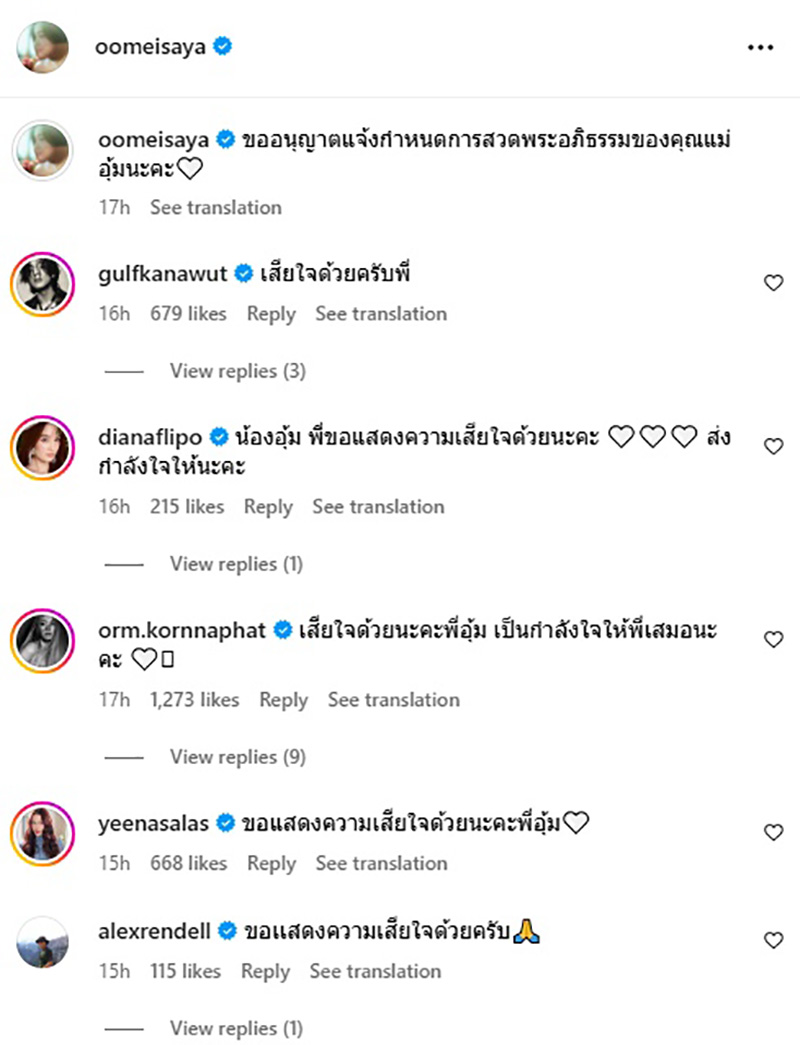Like orm.kornnaphat's comment
800x1045 pixels.
(x=773, y=641)
